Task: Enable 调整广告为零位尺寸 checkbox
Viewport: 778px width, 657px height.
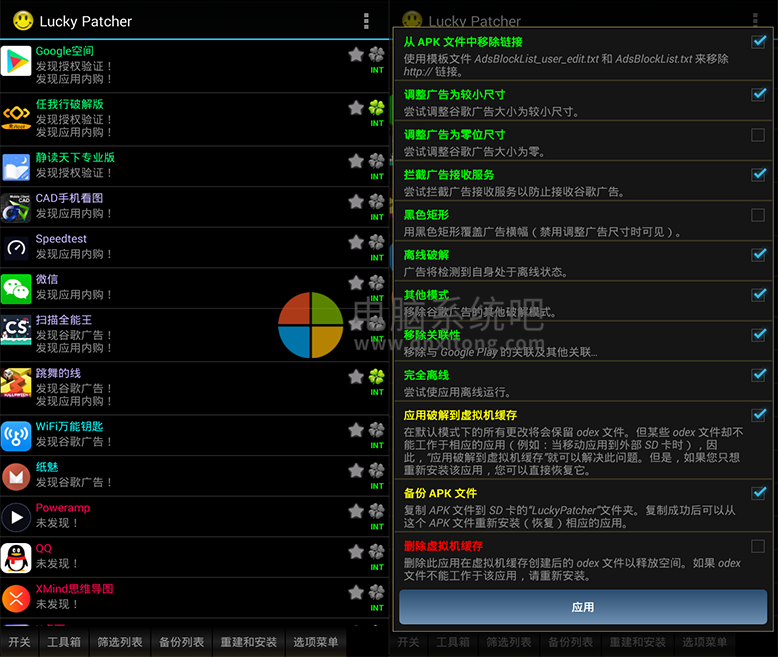Action: [758, 135]
